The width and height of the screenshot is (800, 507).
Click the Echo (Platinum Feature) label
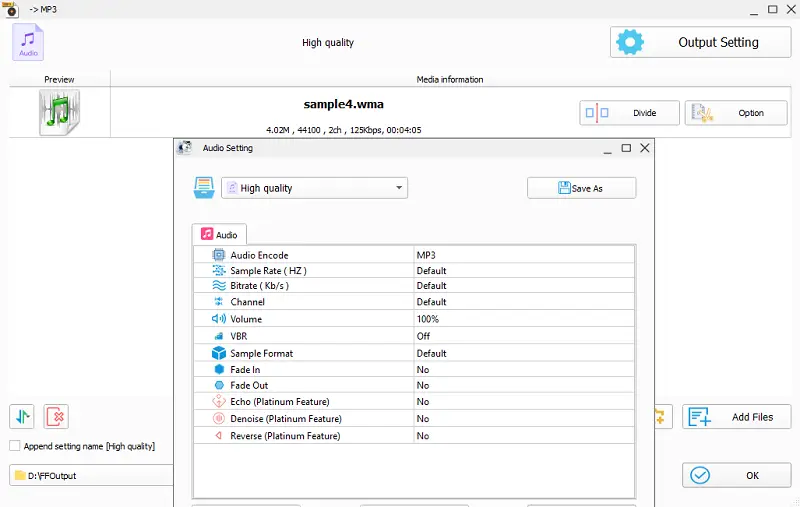tap(280, 401)
